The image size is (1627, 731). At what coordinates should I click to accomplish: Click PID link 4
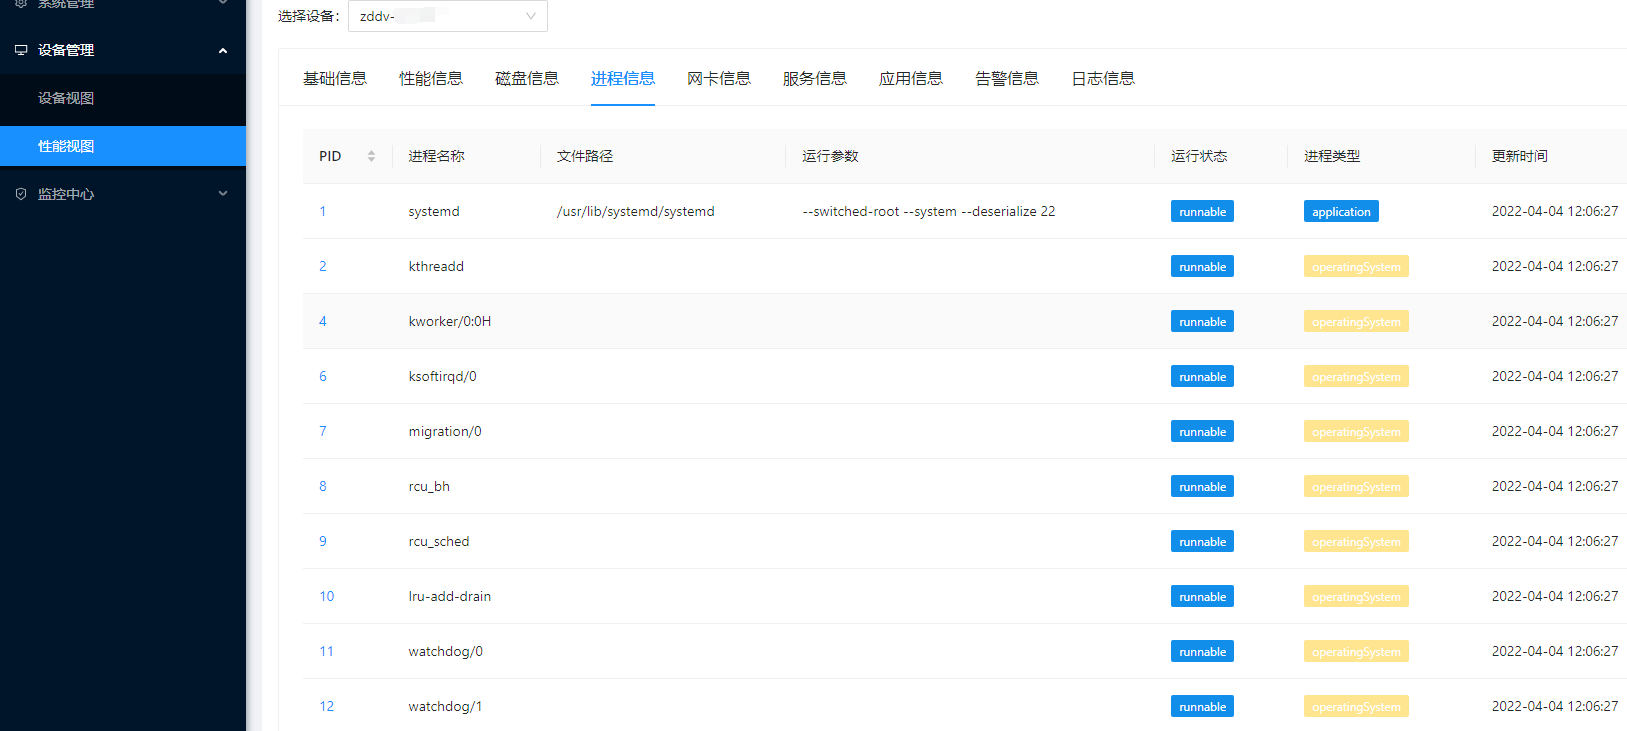click(x=323, y=321)
